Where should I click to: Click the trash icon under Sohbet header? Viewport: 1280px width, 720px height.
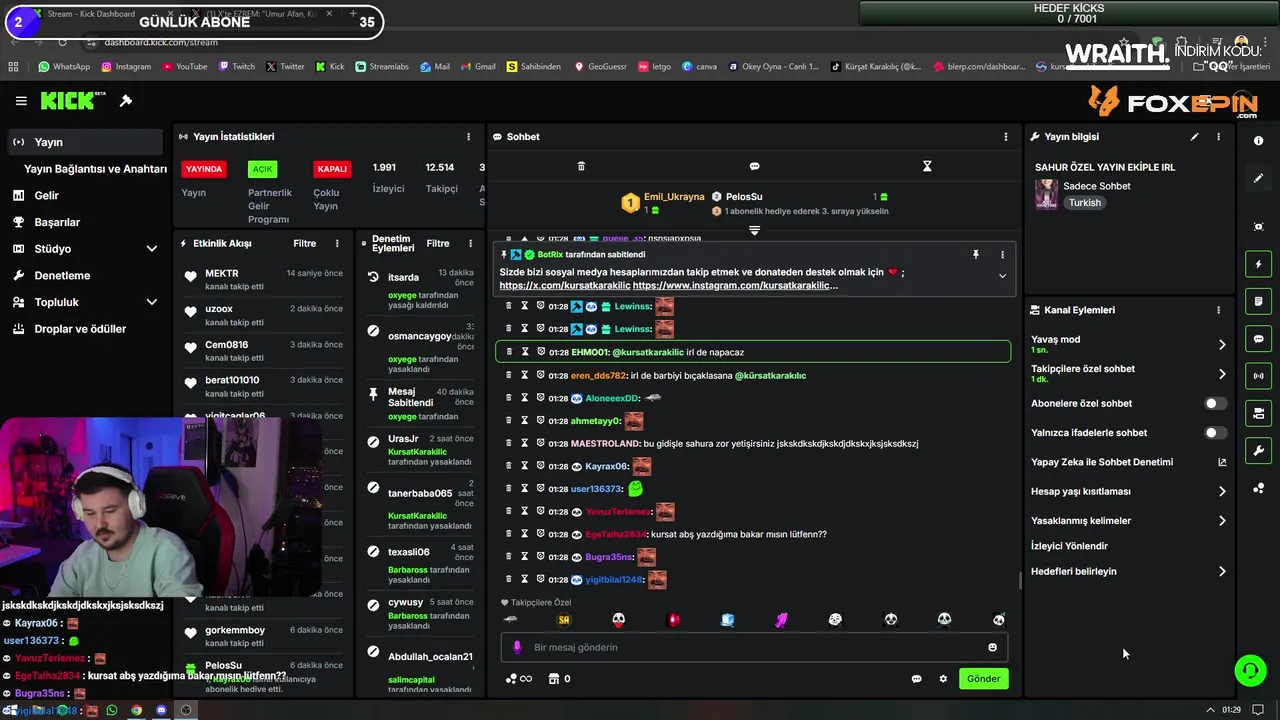coord(581,166)
